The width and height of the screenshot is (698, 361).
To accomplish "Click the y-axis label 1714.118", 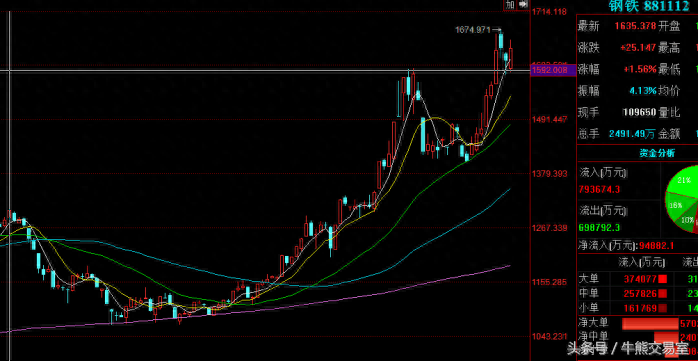I will click(549, 12).
